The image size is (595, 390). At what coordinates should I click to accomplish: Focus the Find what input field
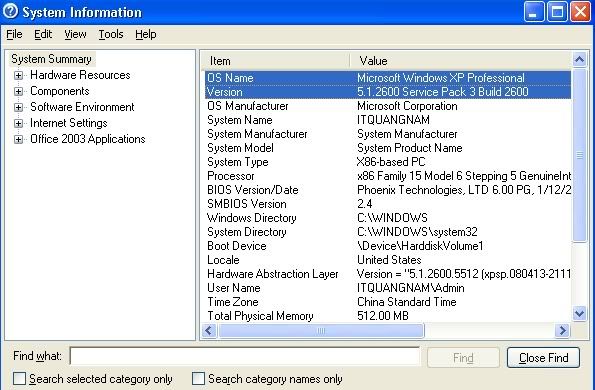point(245,357)
